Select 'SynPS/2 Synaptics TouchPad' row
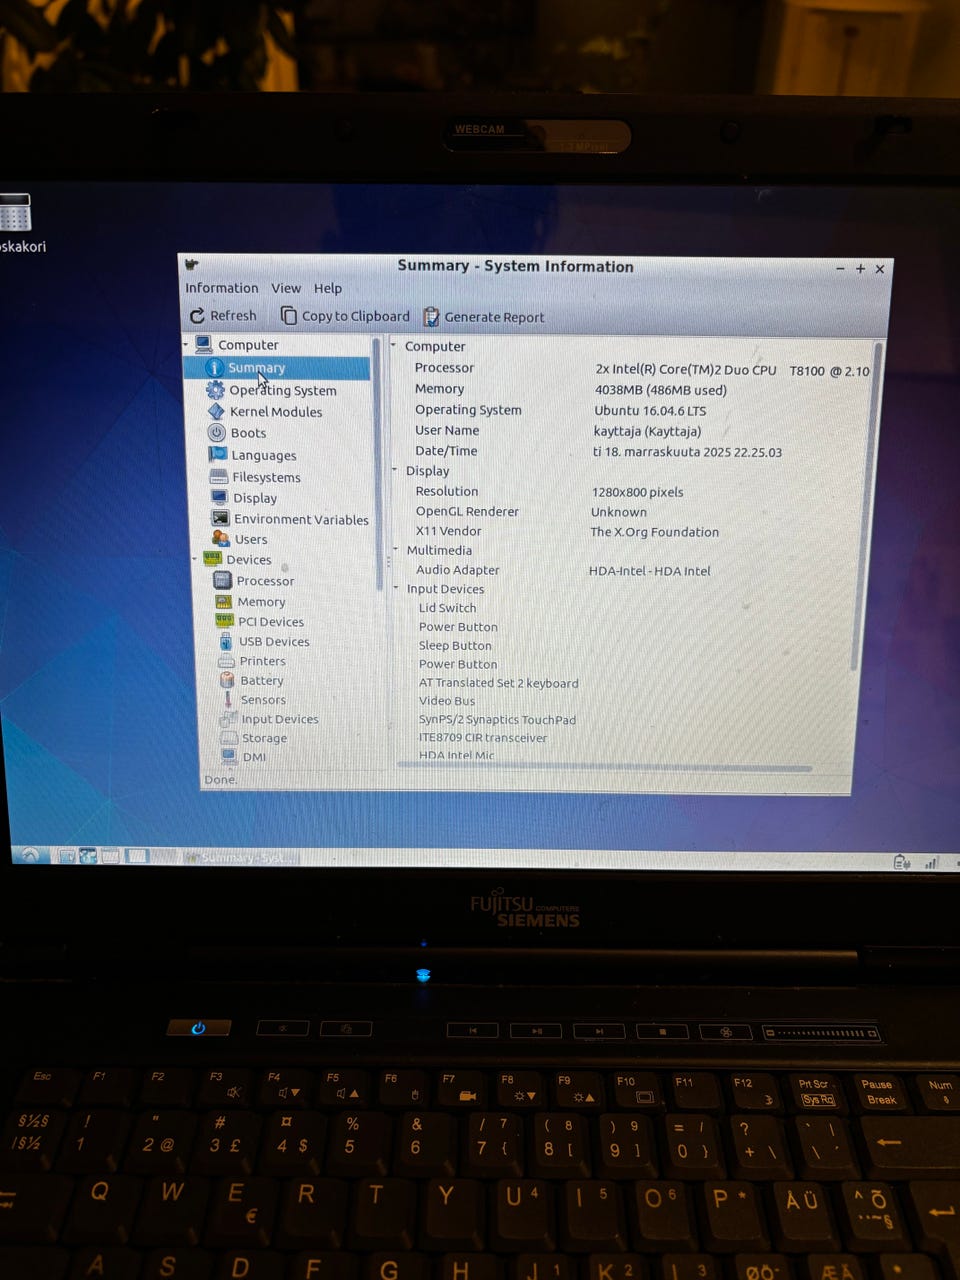The width and height of the screenshot is (960, 1280). point(497,719)
